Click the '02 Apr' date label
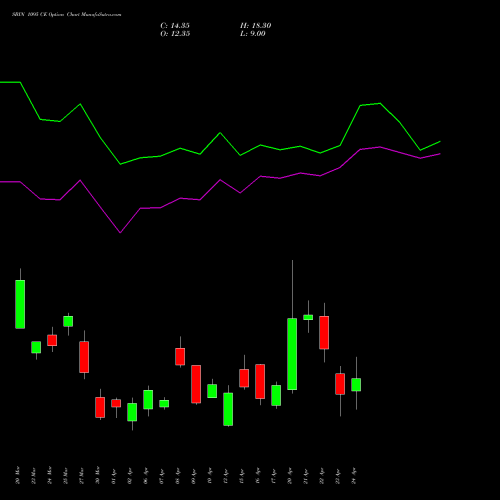This screenshot has width=500, height=500. 130,475
